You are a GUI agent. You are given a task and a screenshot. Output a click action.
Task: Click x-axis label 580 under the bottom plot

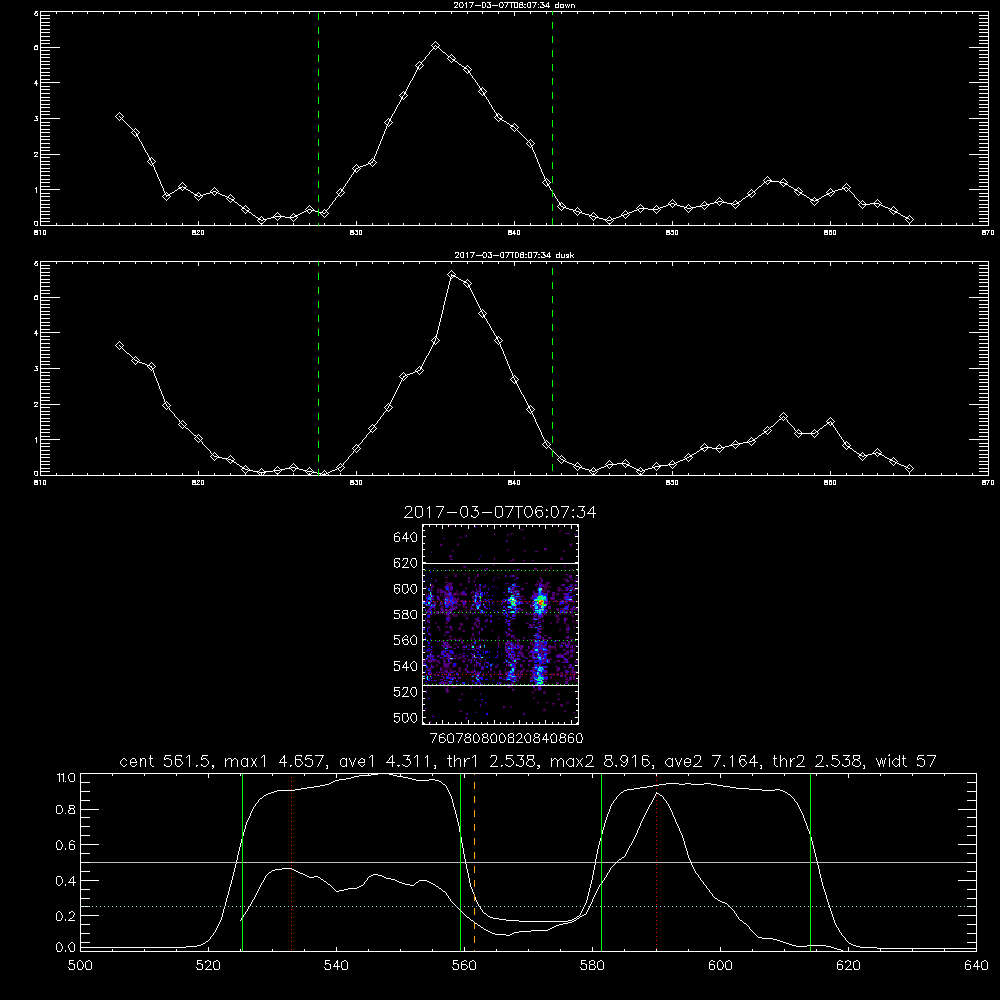(592, 966)
